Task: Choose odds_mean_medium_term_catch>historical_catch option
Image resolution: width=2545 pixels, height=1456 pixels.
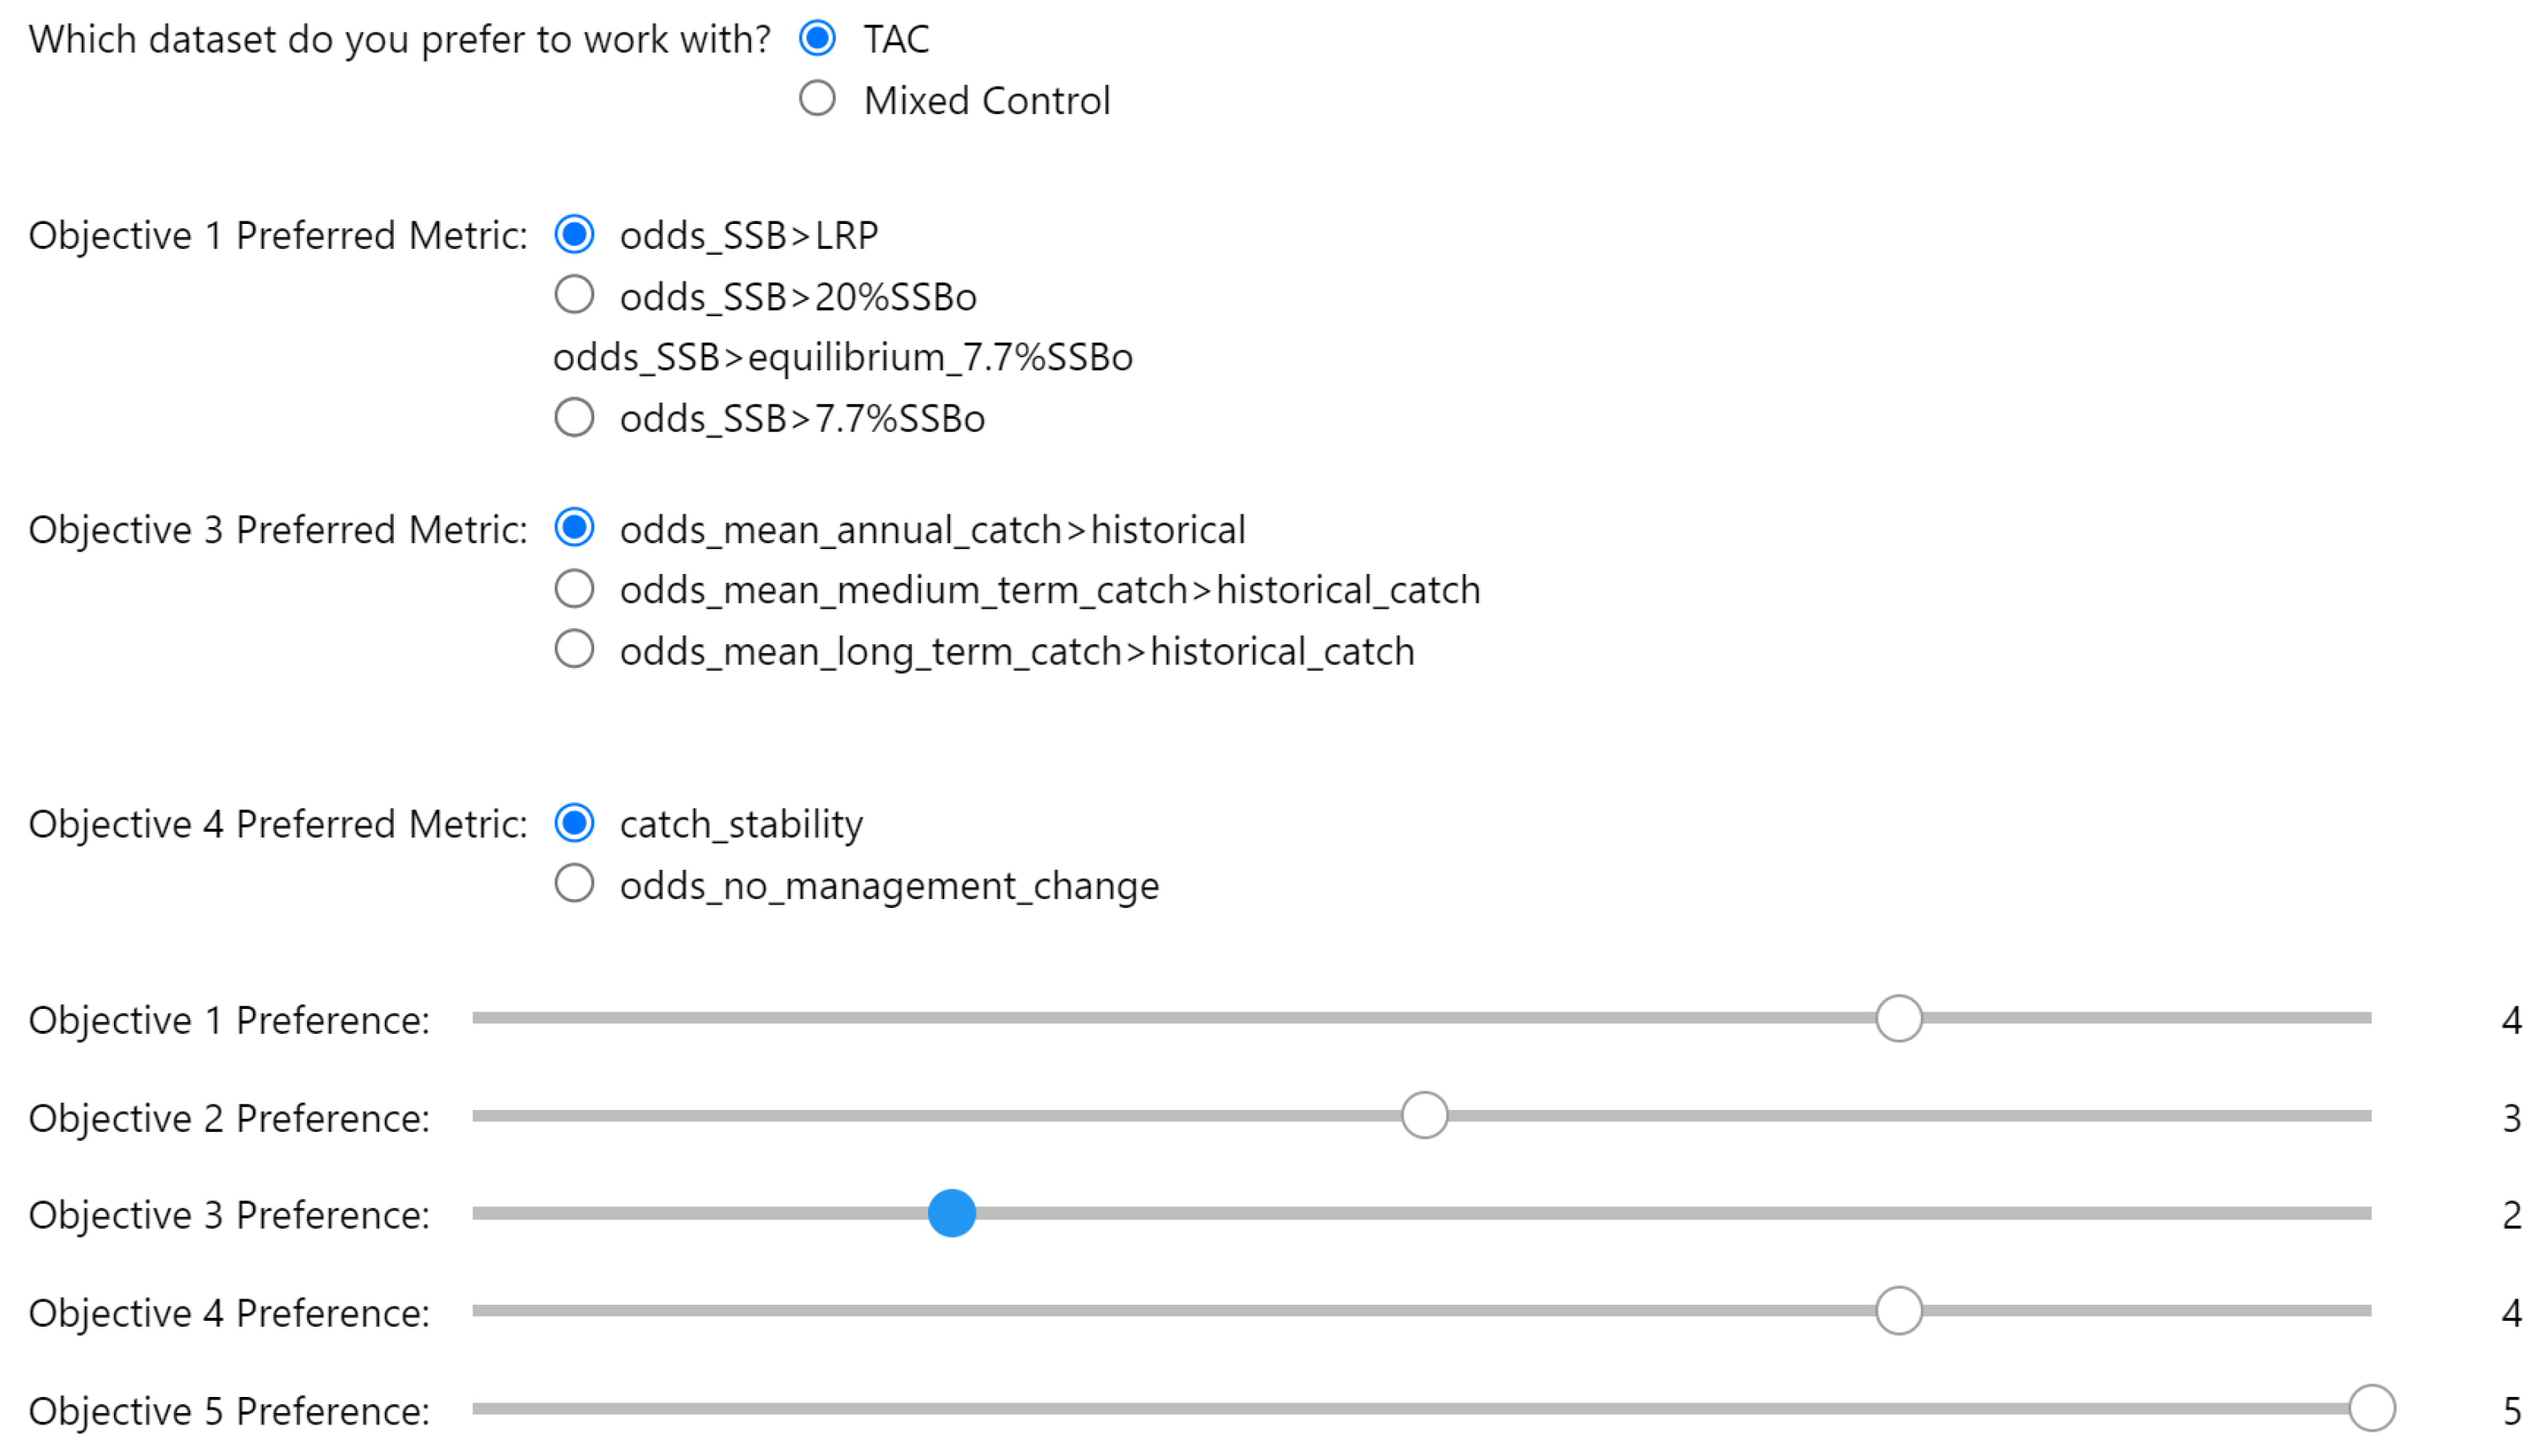Action: coord(574,590)
